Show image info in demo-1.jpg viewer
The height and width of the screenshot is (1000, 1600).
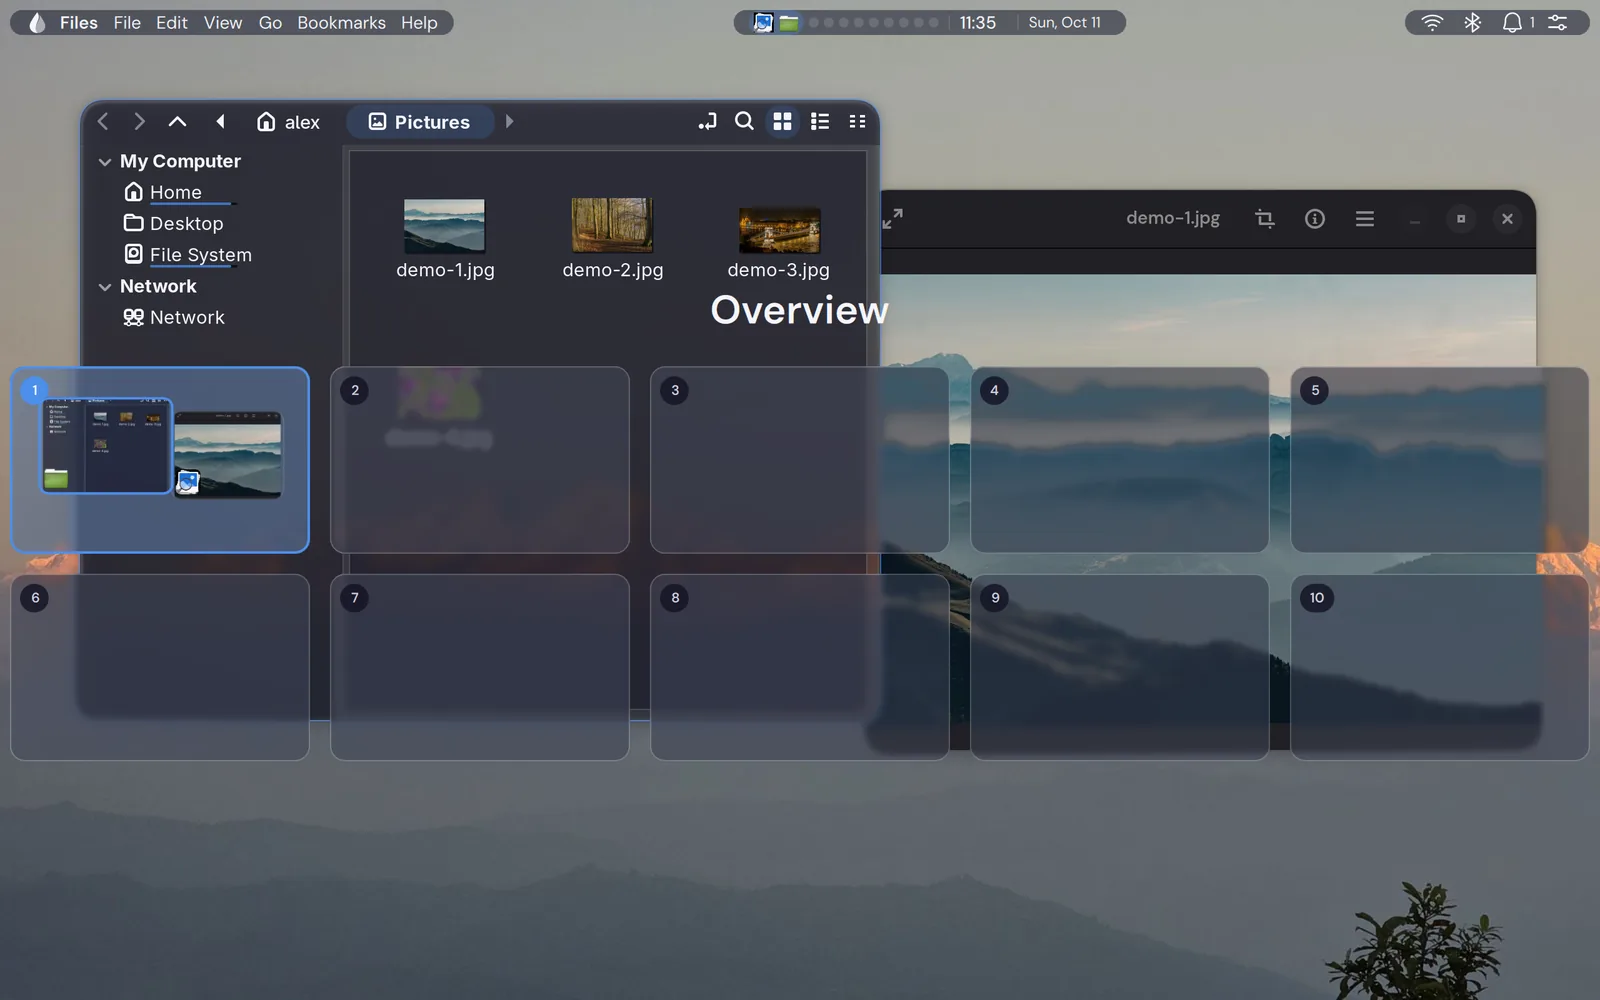click(x=1315, y=218)
